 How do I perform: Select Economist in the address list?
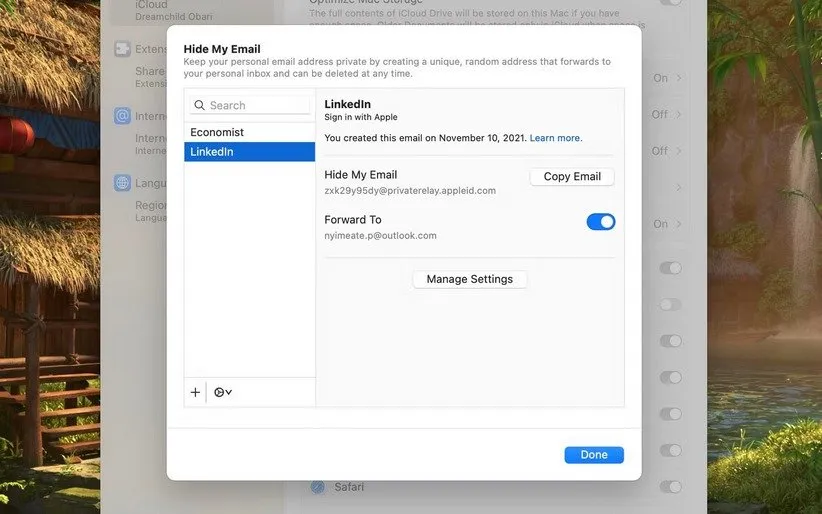[x=249, y=132]
